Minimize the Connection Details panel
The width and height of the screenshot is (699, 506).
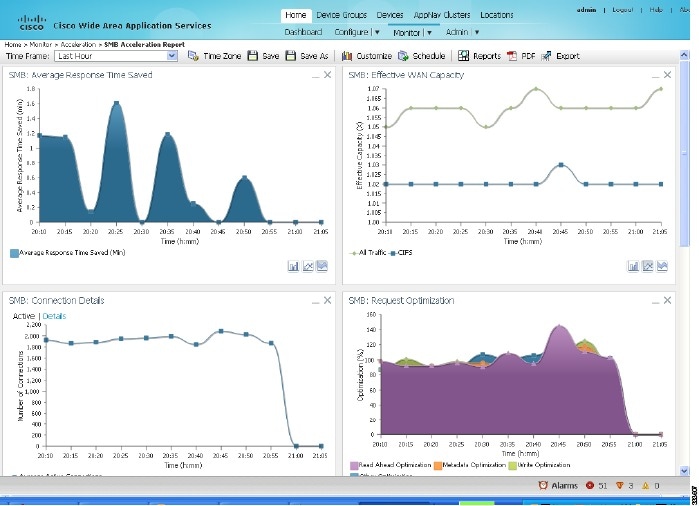[x=316, y=302]
